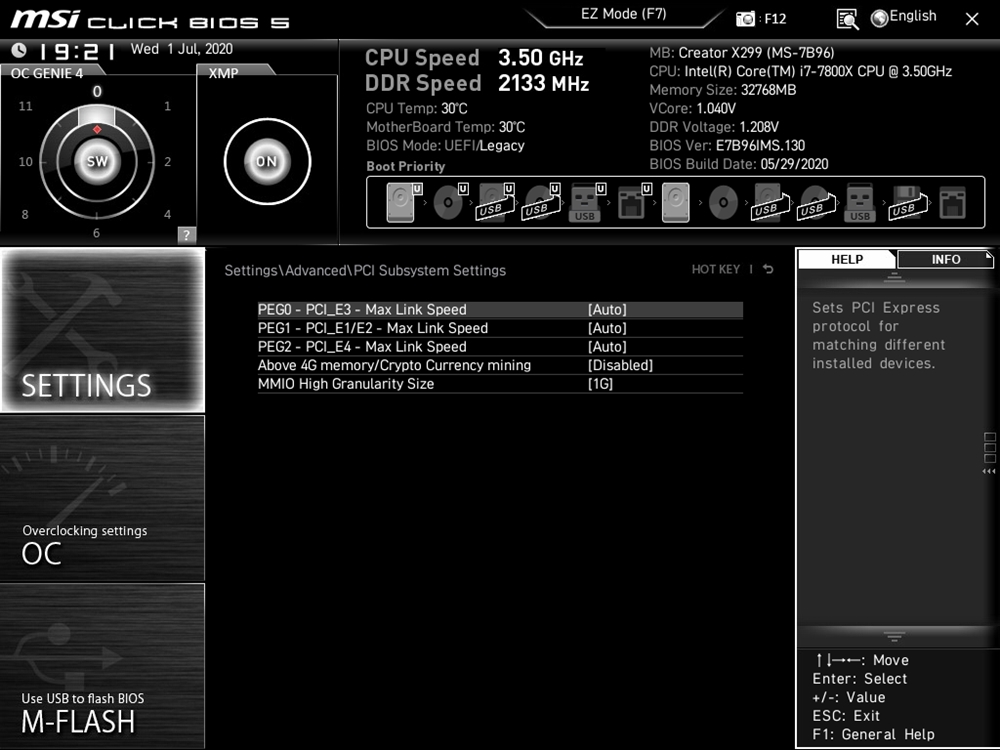The height and width of the screenshot is (750, 1000).
Task: Open the OC Genie question mark help
Action: coord(186,235)
